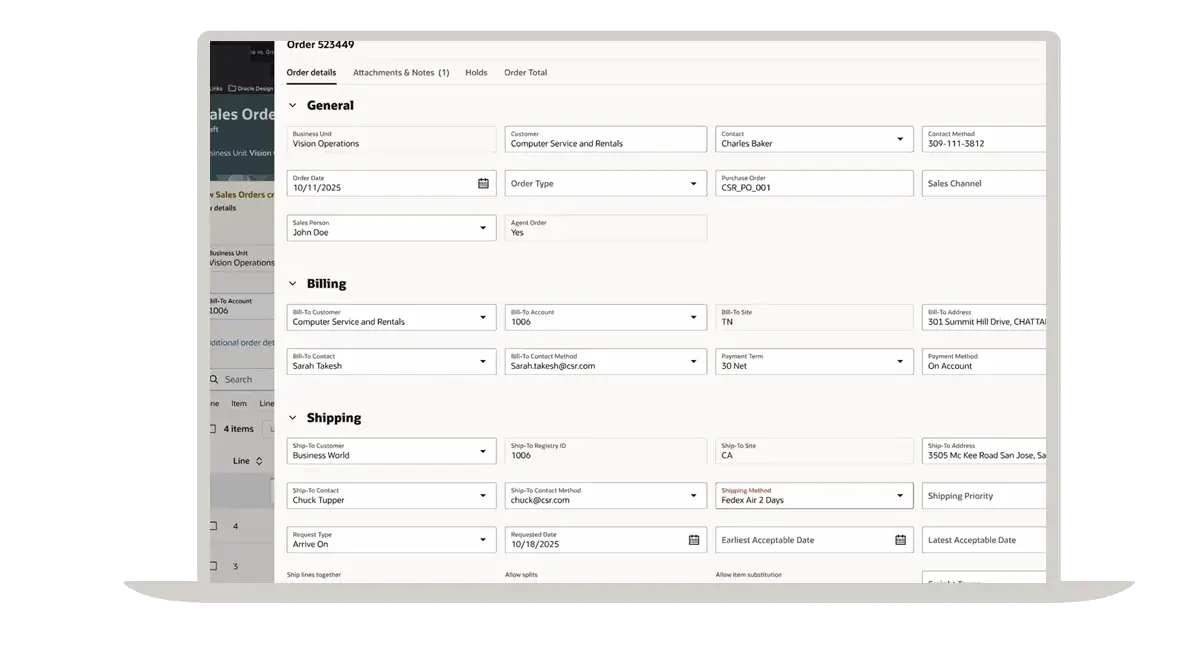Collapse the Billing section
The image size is (1187, 670).
pyautogui.click(x=293, y=284)
